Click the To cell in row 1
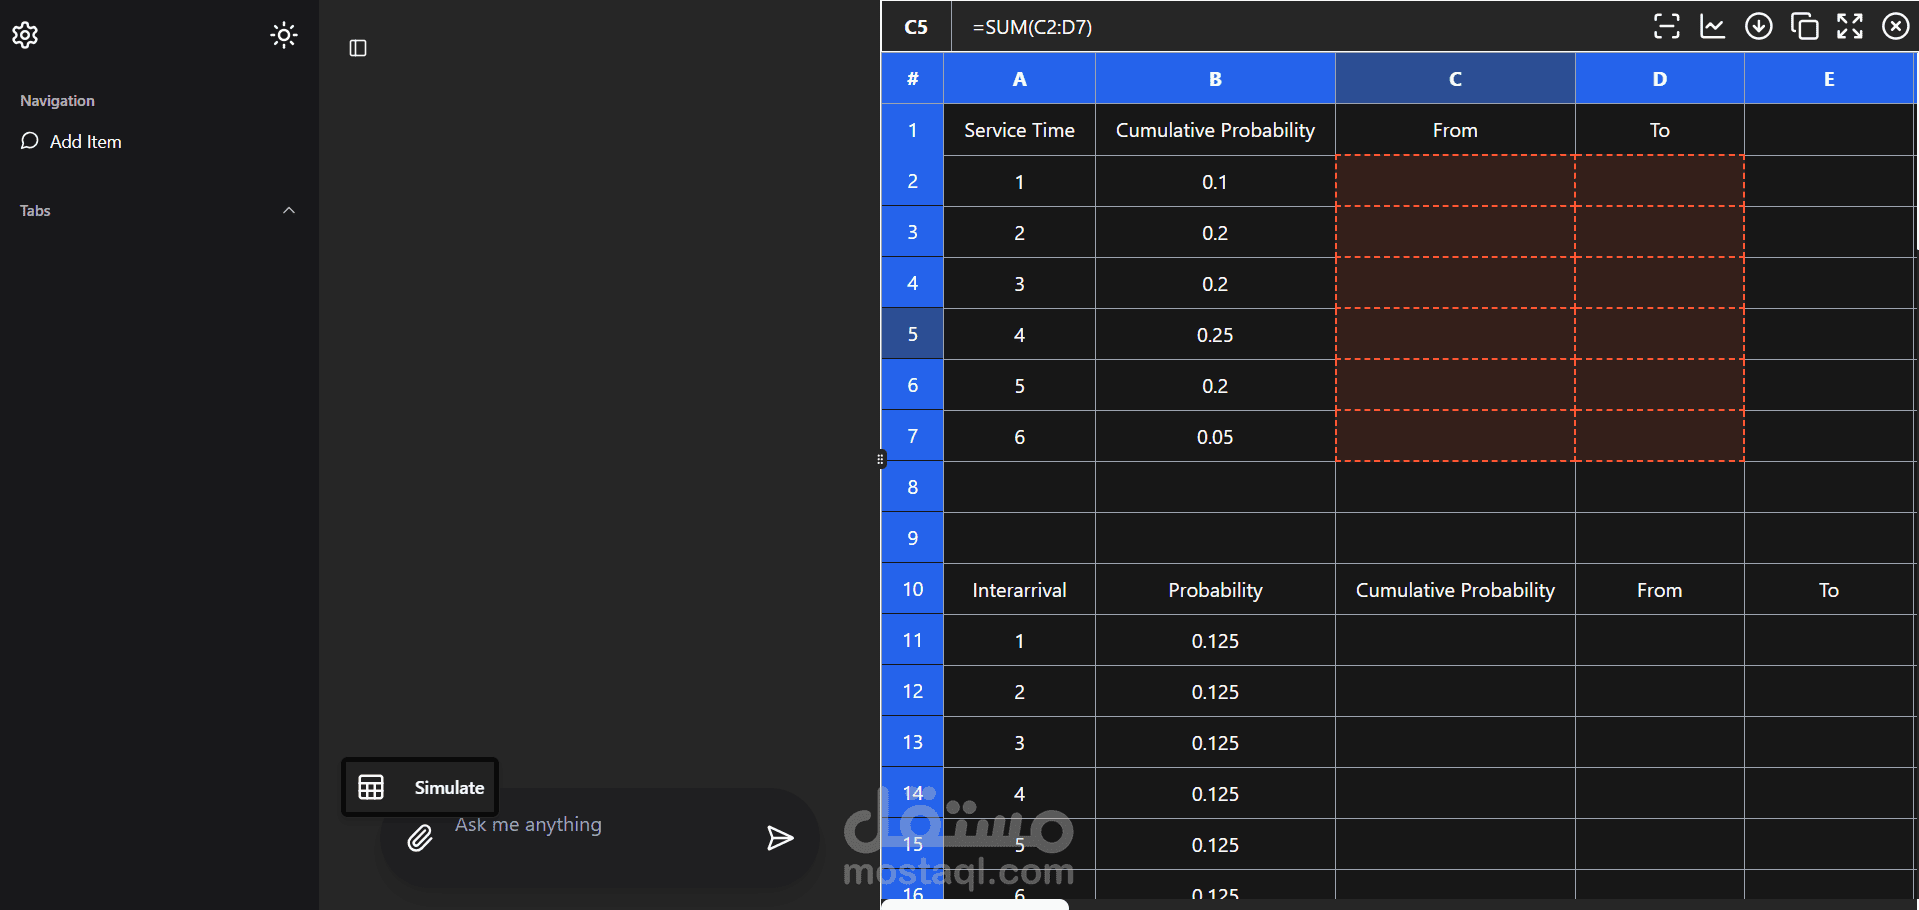Viewport: 1919px width, 910px height. [1659, 130]
